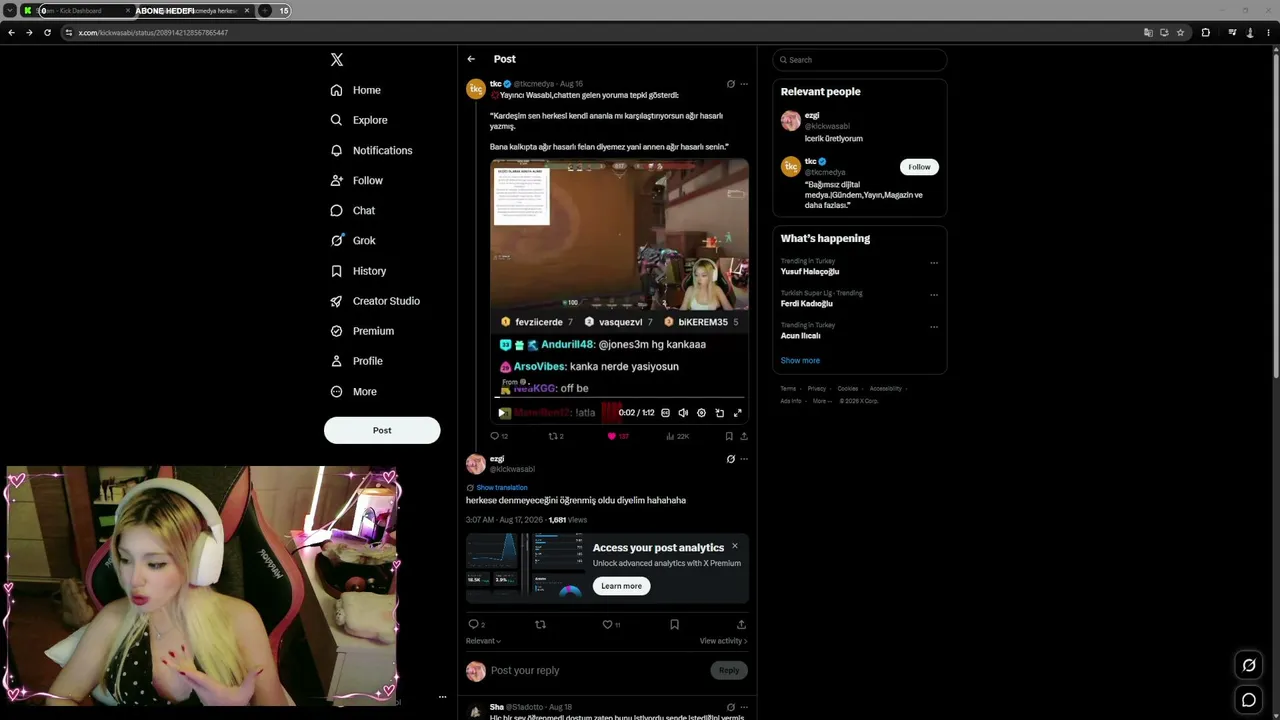Open the Grok floating button
The width and height of the screenshot is (1280, 720).
pyautogui.click(x=1249, y=665)
